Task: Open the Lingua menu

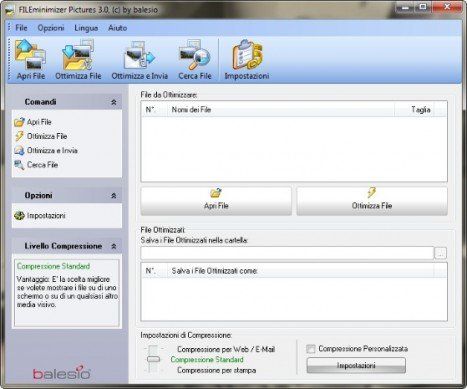Action: click(x=86, y=28)
